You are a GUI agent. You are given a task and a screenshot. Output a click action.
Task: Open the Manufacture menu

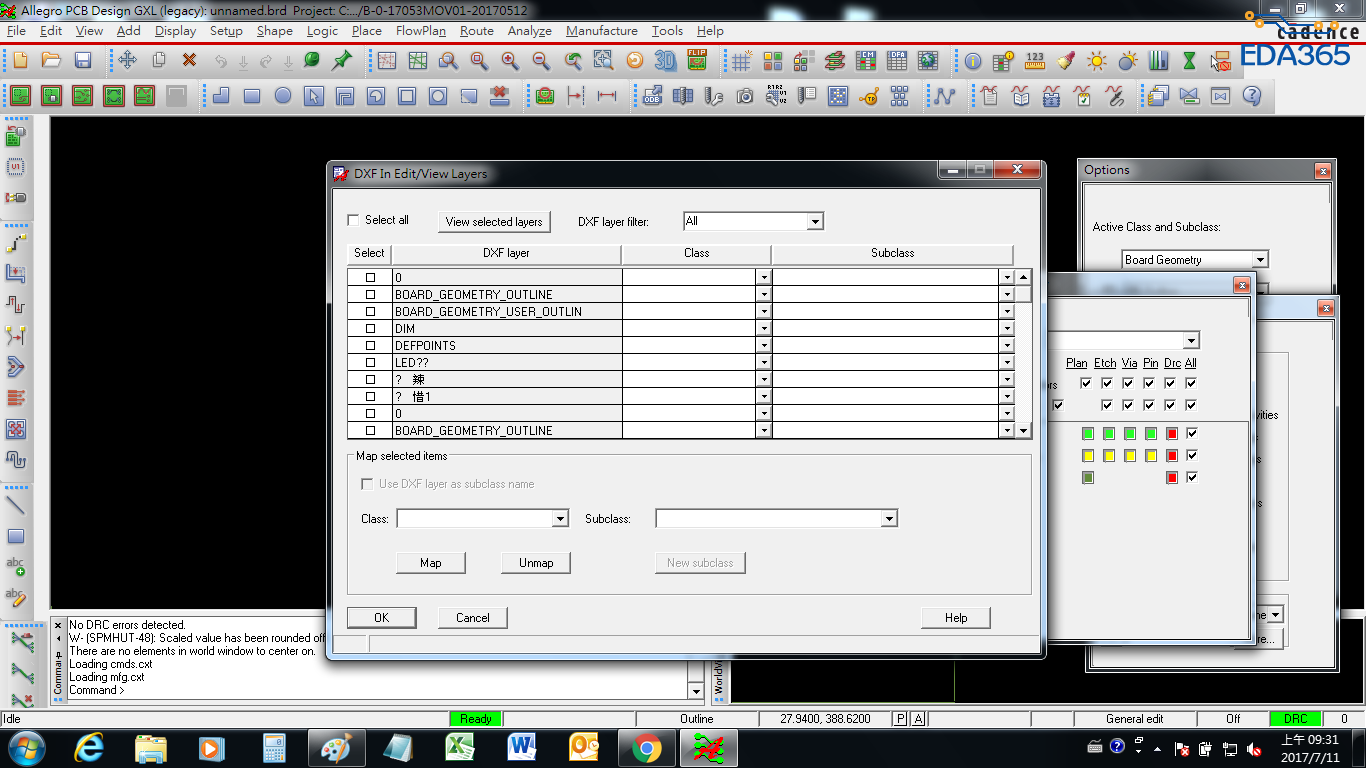(x=602, y=31)
